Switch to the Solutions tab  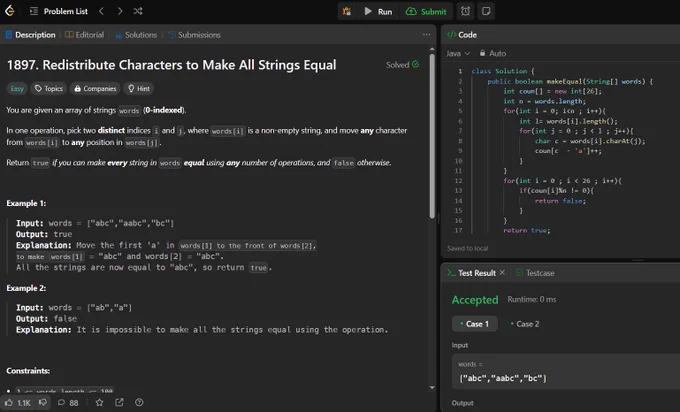point(136,35)
